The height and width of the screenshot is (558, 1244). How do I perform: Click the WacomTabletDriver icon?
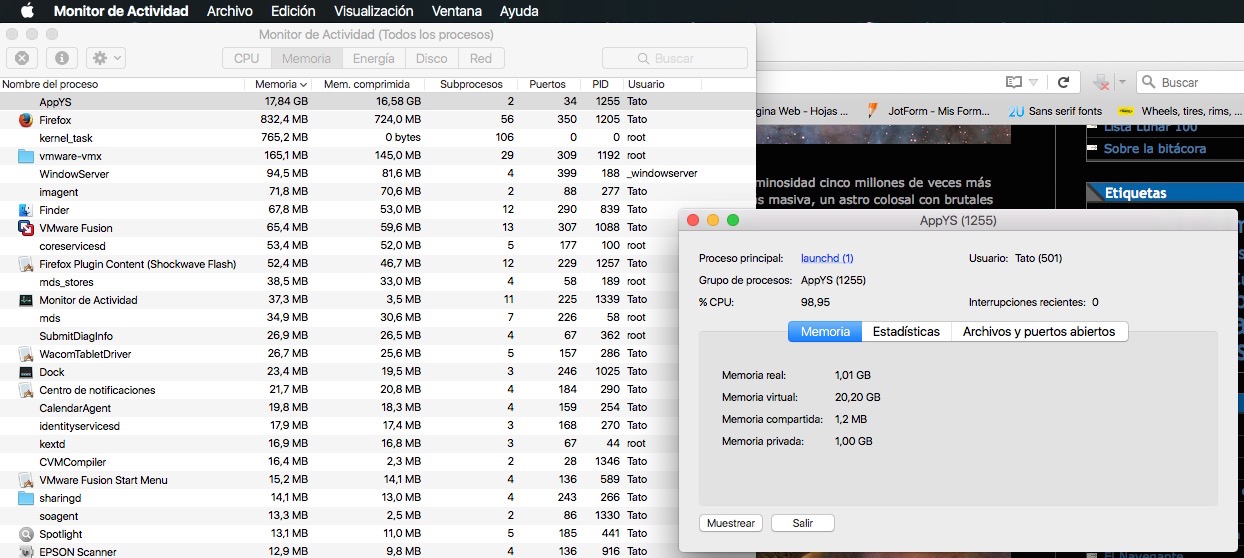tap(26, 354)
